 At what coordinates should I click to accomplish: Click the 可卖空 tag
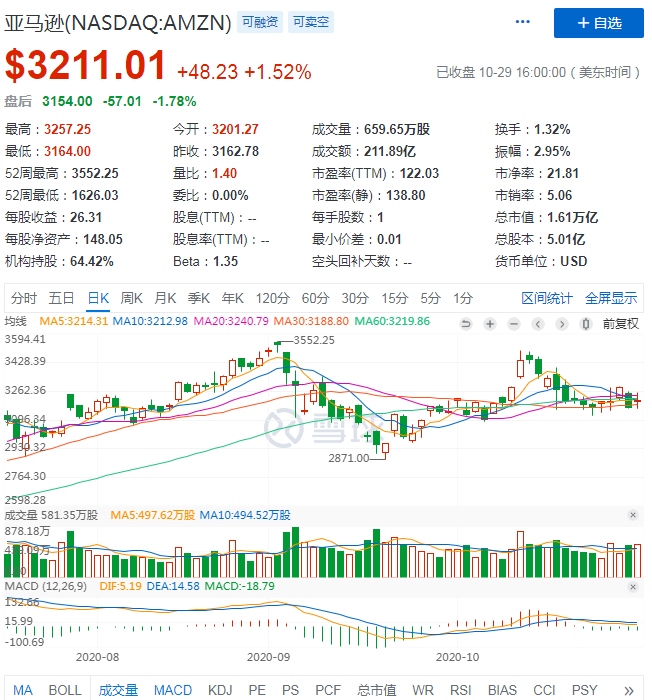(311, 22)
